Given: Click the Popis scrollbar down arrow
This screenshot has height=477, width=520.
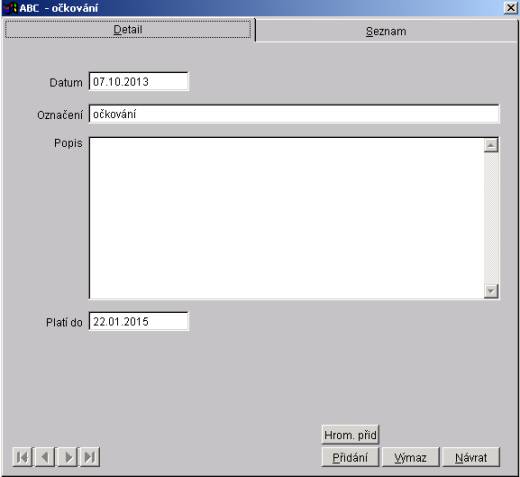Looking at the screenshot, I should point(491,291).
